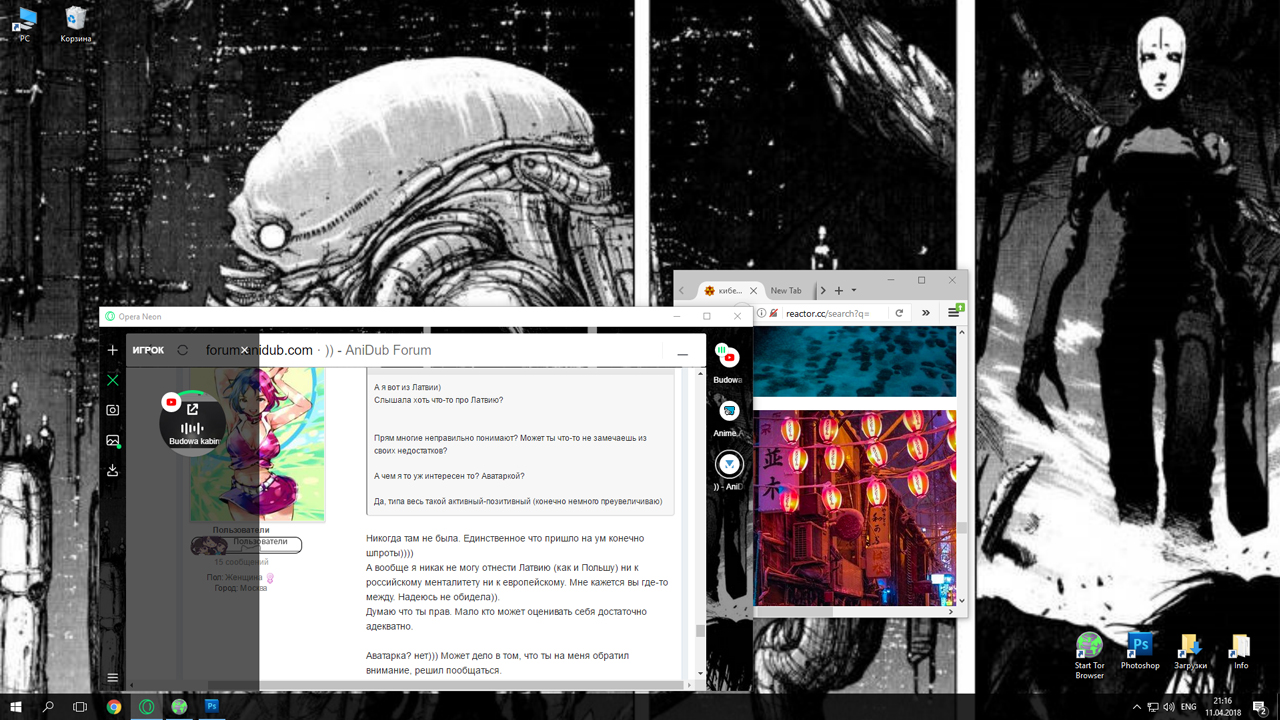This screenshot has width=1280, height=720.
Task: Open Task View from the taskbar
Action: 80,706
